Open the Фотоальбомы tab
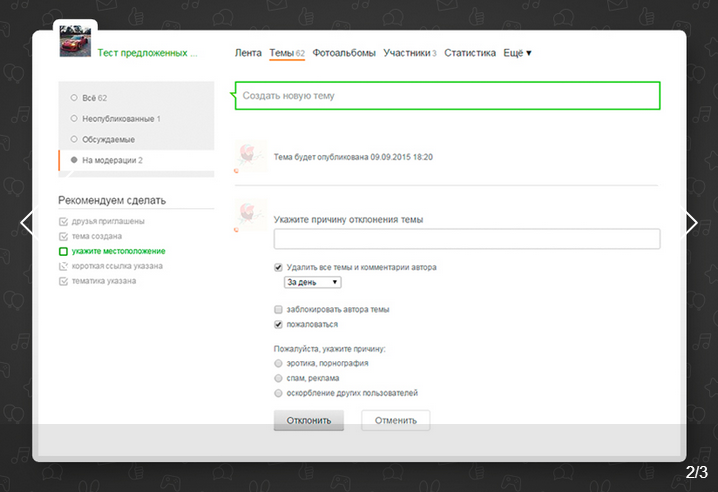This screenshot has height=492, width=718. [344, 53]
